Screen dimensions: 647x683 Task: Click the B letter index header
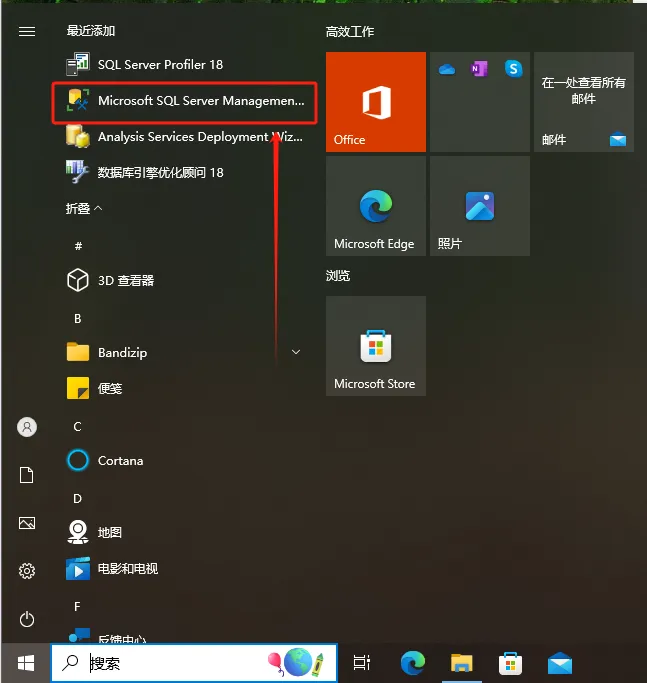click(78, 318)
